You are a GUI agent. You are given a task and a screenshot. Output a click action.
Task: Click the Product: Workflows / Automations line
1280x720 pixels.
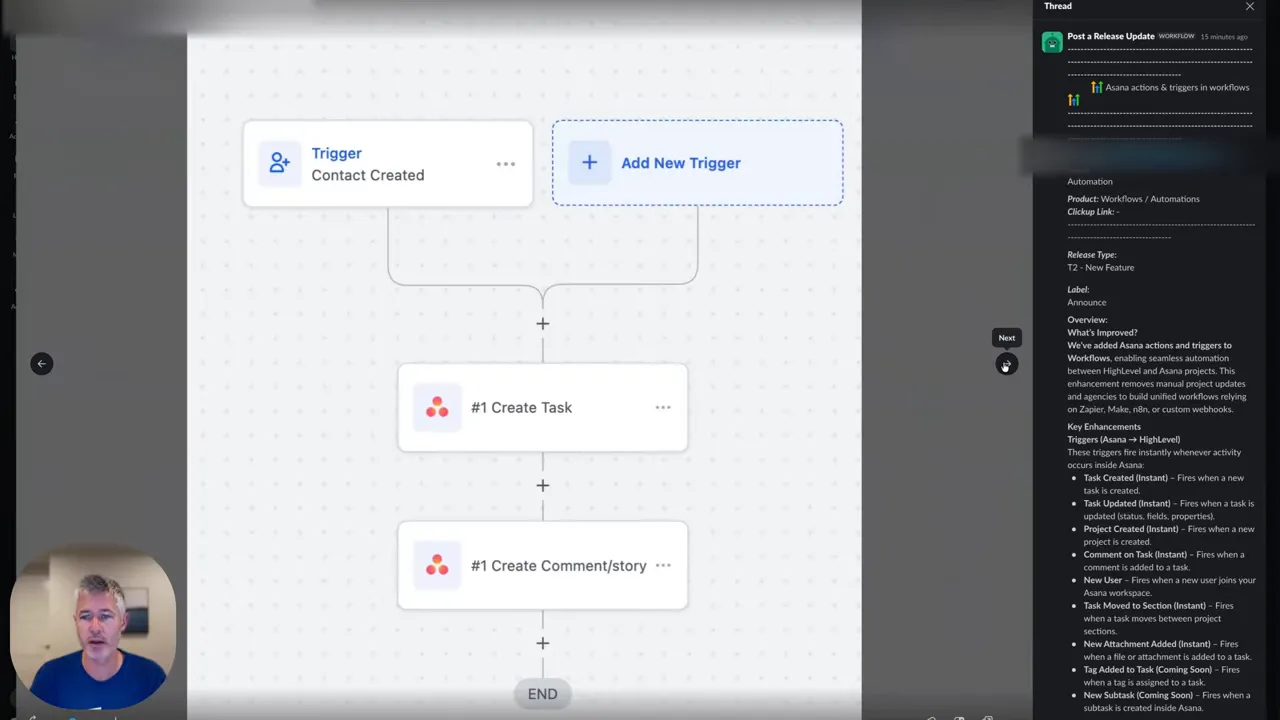pos(1133,199)
